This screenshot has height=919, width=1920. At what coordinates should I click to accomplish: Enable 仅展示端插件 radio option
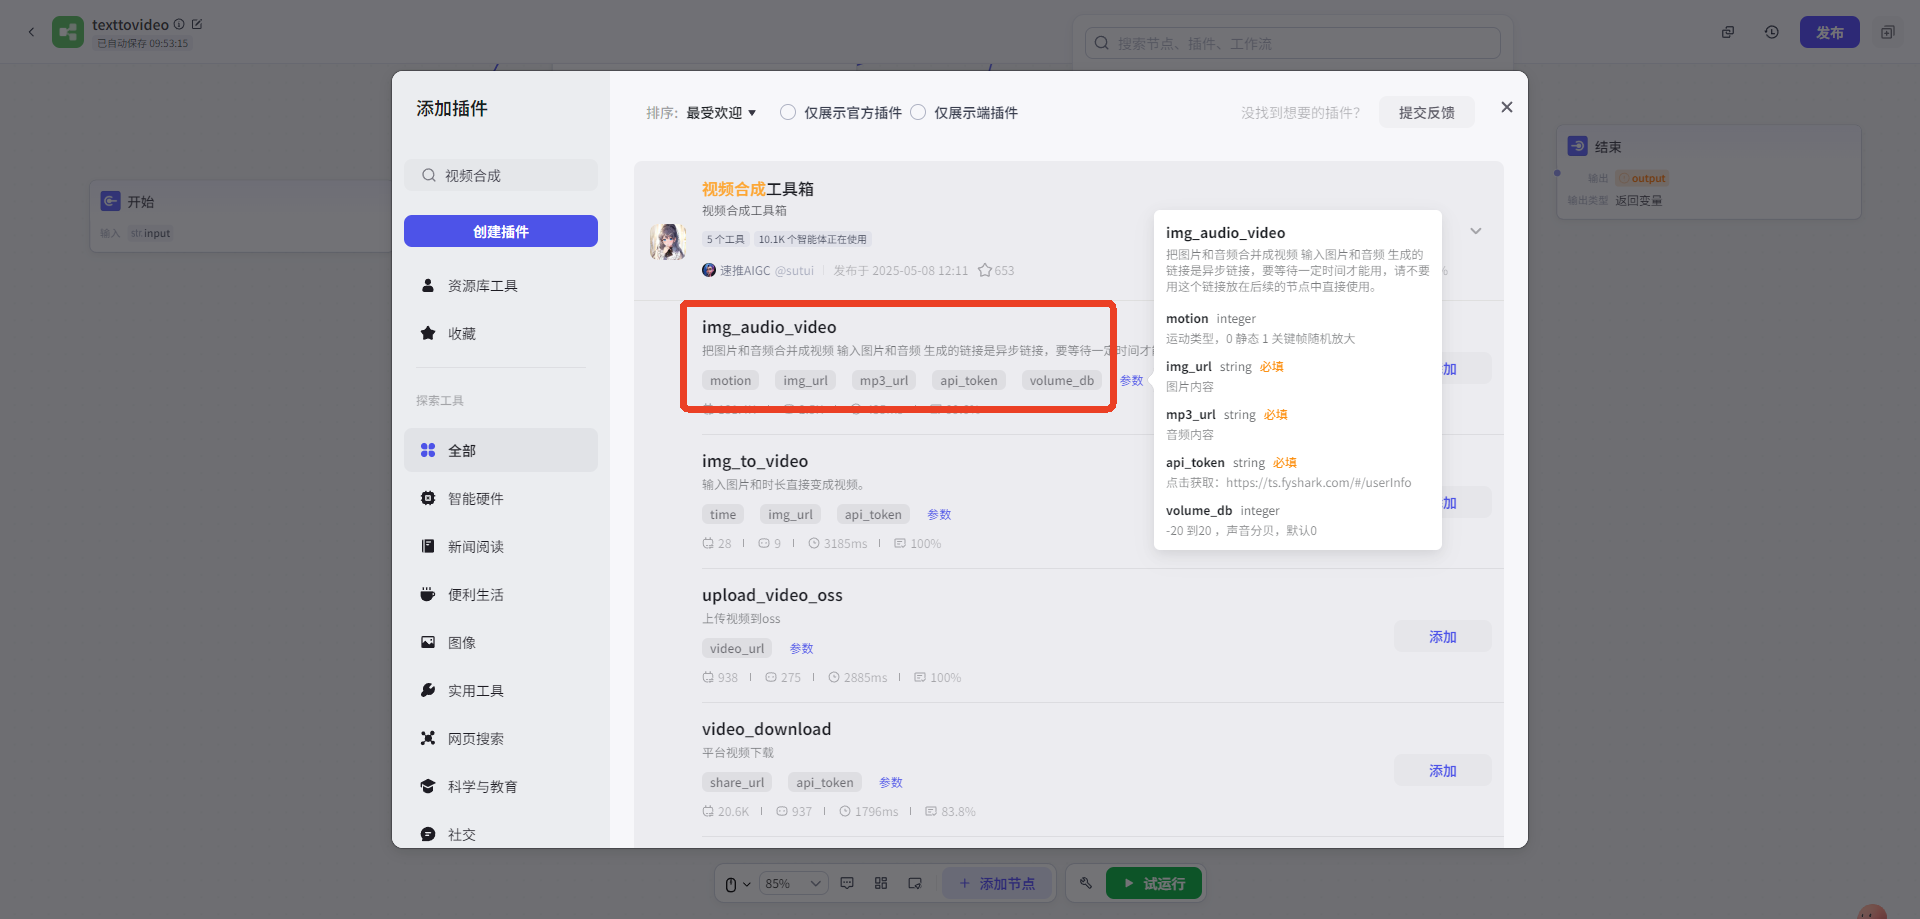pos(918,113)
